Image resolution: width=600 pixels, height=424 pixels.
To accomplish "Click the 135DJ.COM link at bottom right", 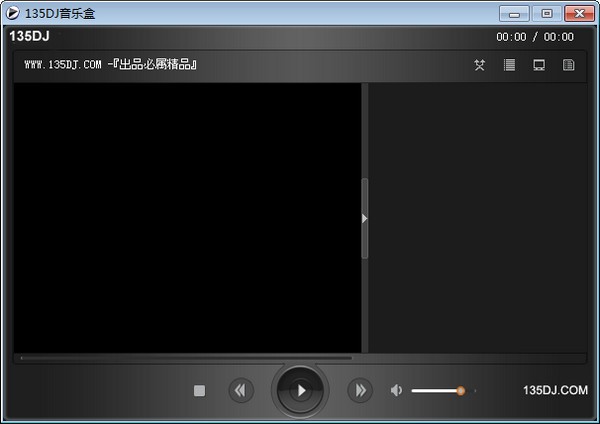I will [x=555, y=390].
